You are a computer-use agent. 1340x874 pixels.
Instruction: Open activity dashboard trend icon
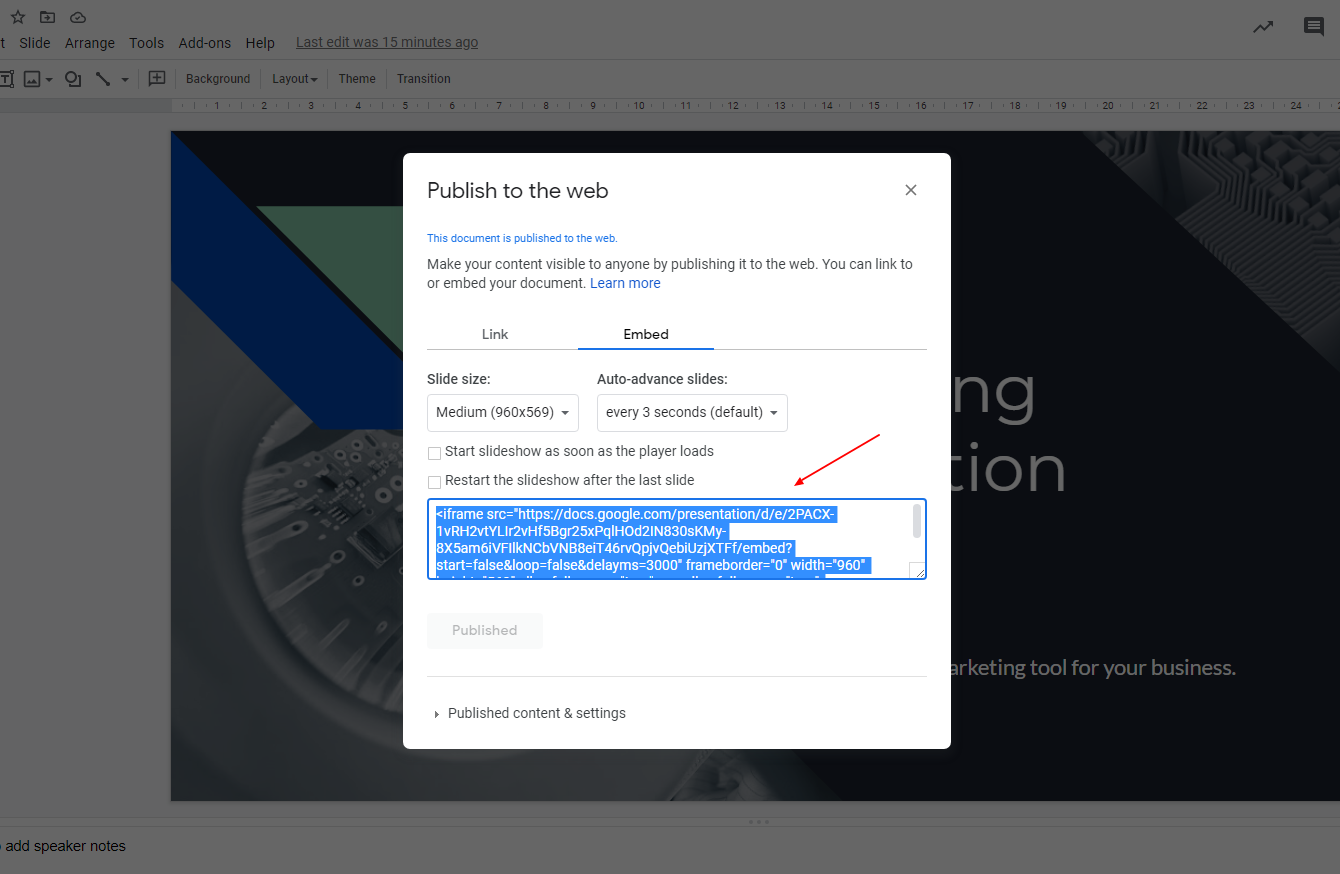click(1263, 27)
